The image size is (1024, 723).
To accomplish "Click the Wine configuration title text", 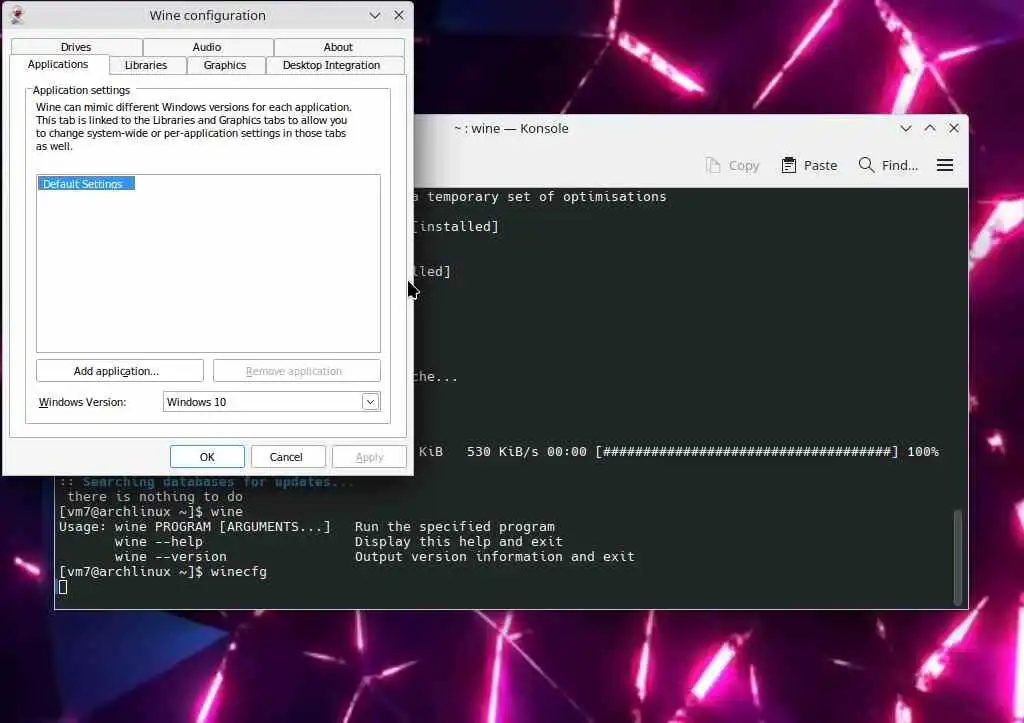I will tap(208, 15).
